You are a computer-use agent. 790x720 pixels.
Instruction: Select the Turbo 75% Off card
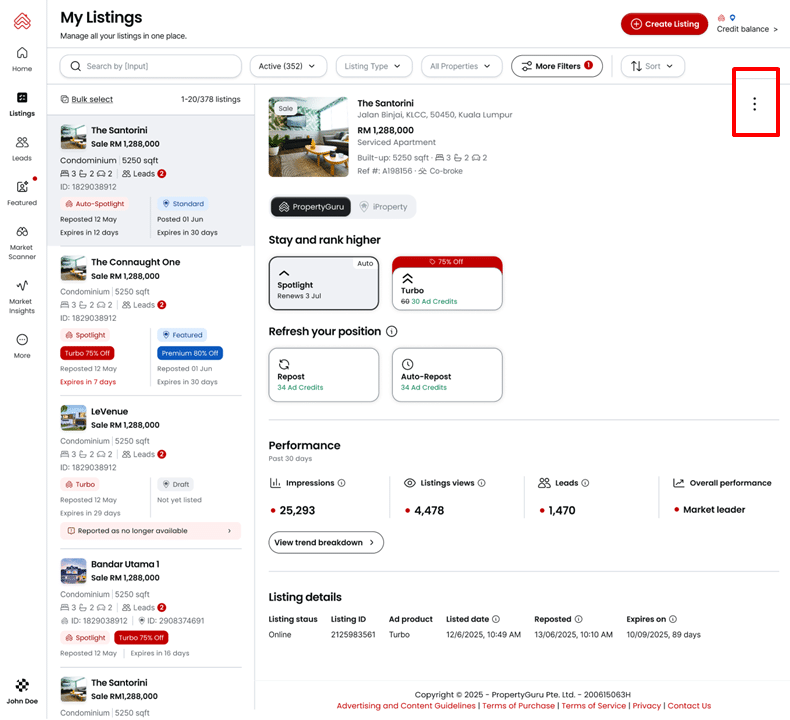[446, 284]
